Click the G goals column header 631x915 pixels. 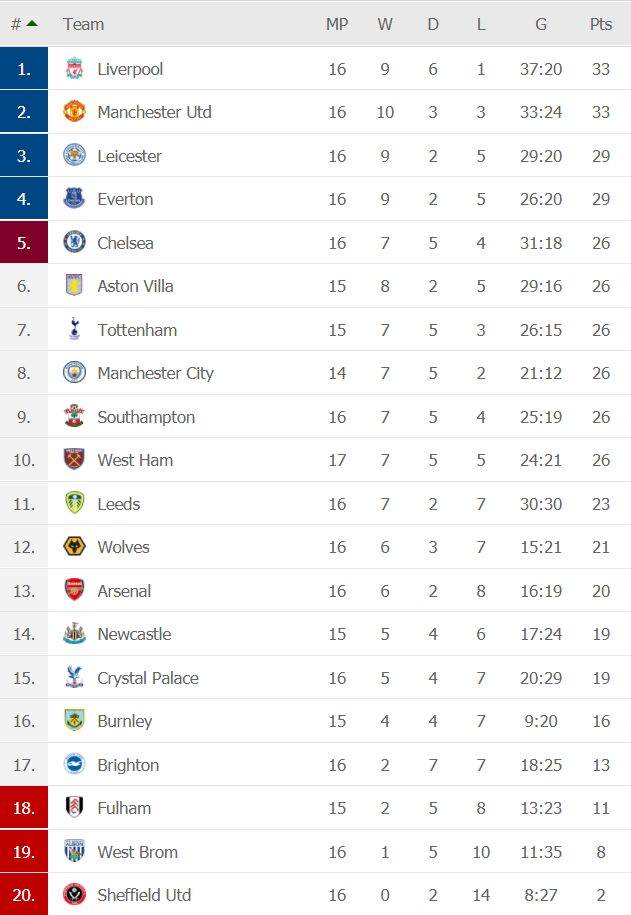(540, 24)
